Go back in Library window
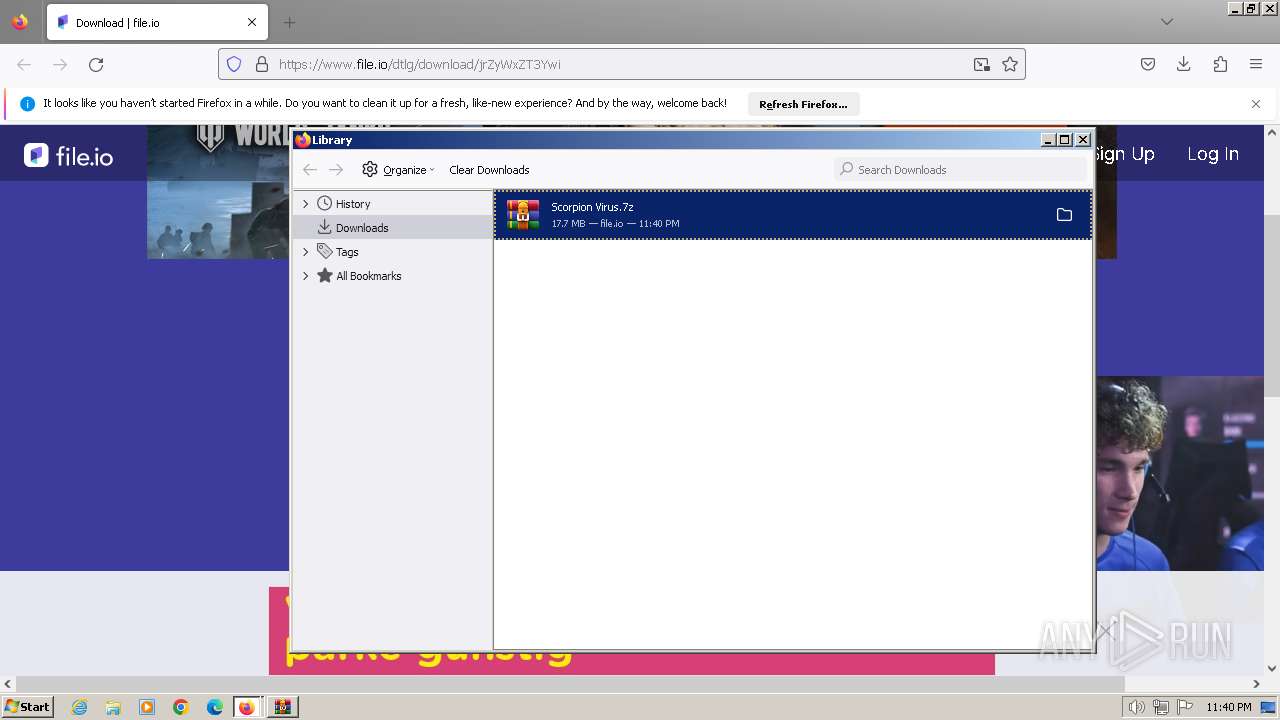1280x720 pixels. pos(310,170)
